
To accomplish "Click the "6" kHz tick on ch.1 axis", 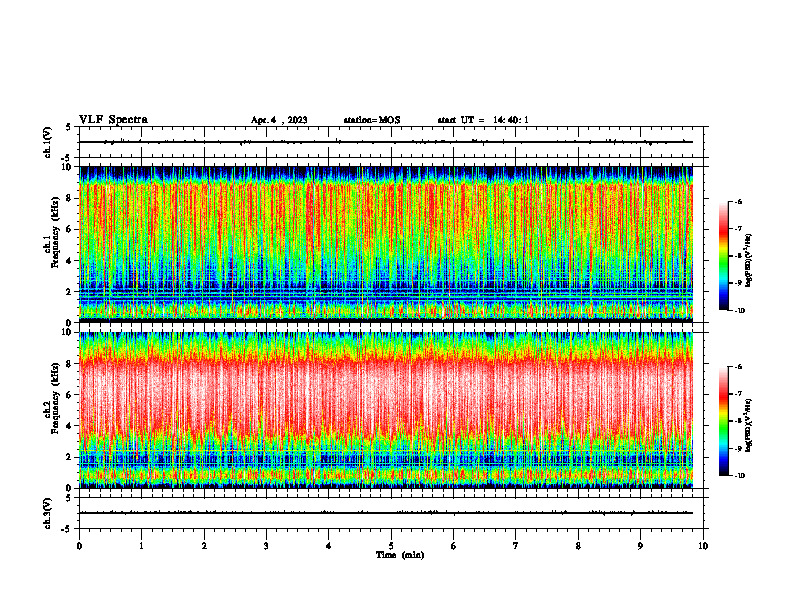I will [70, 229].
